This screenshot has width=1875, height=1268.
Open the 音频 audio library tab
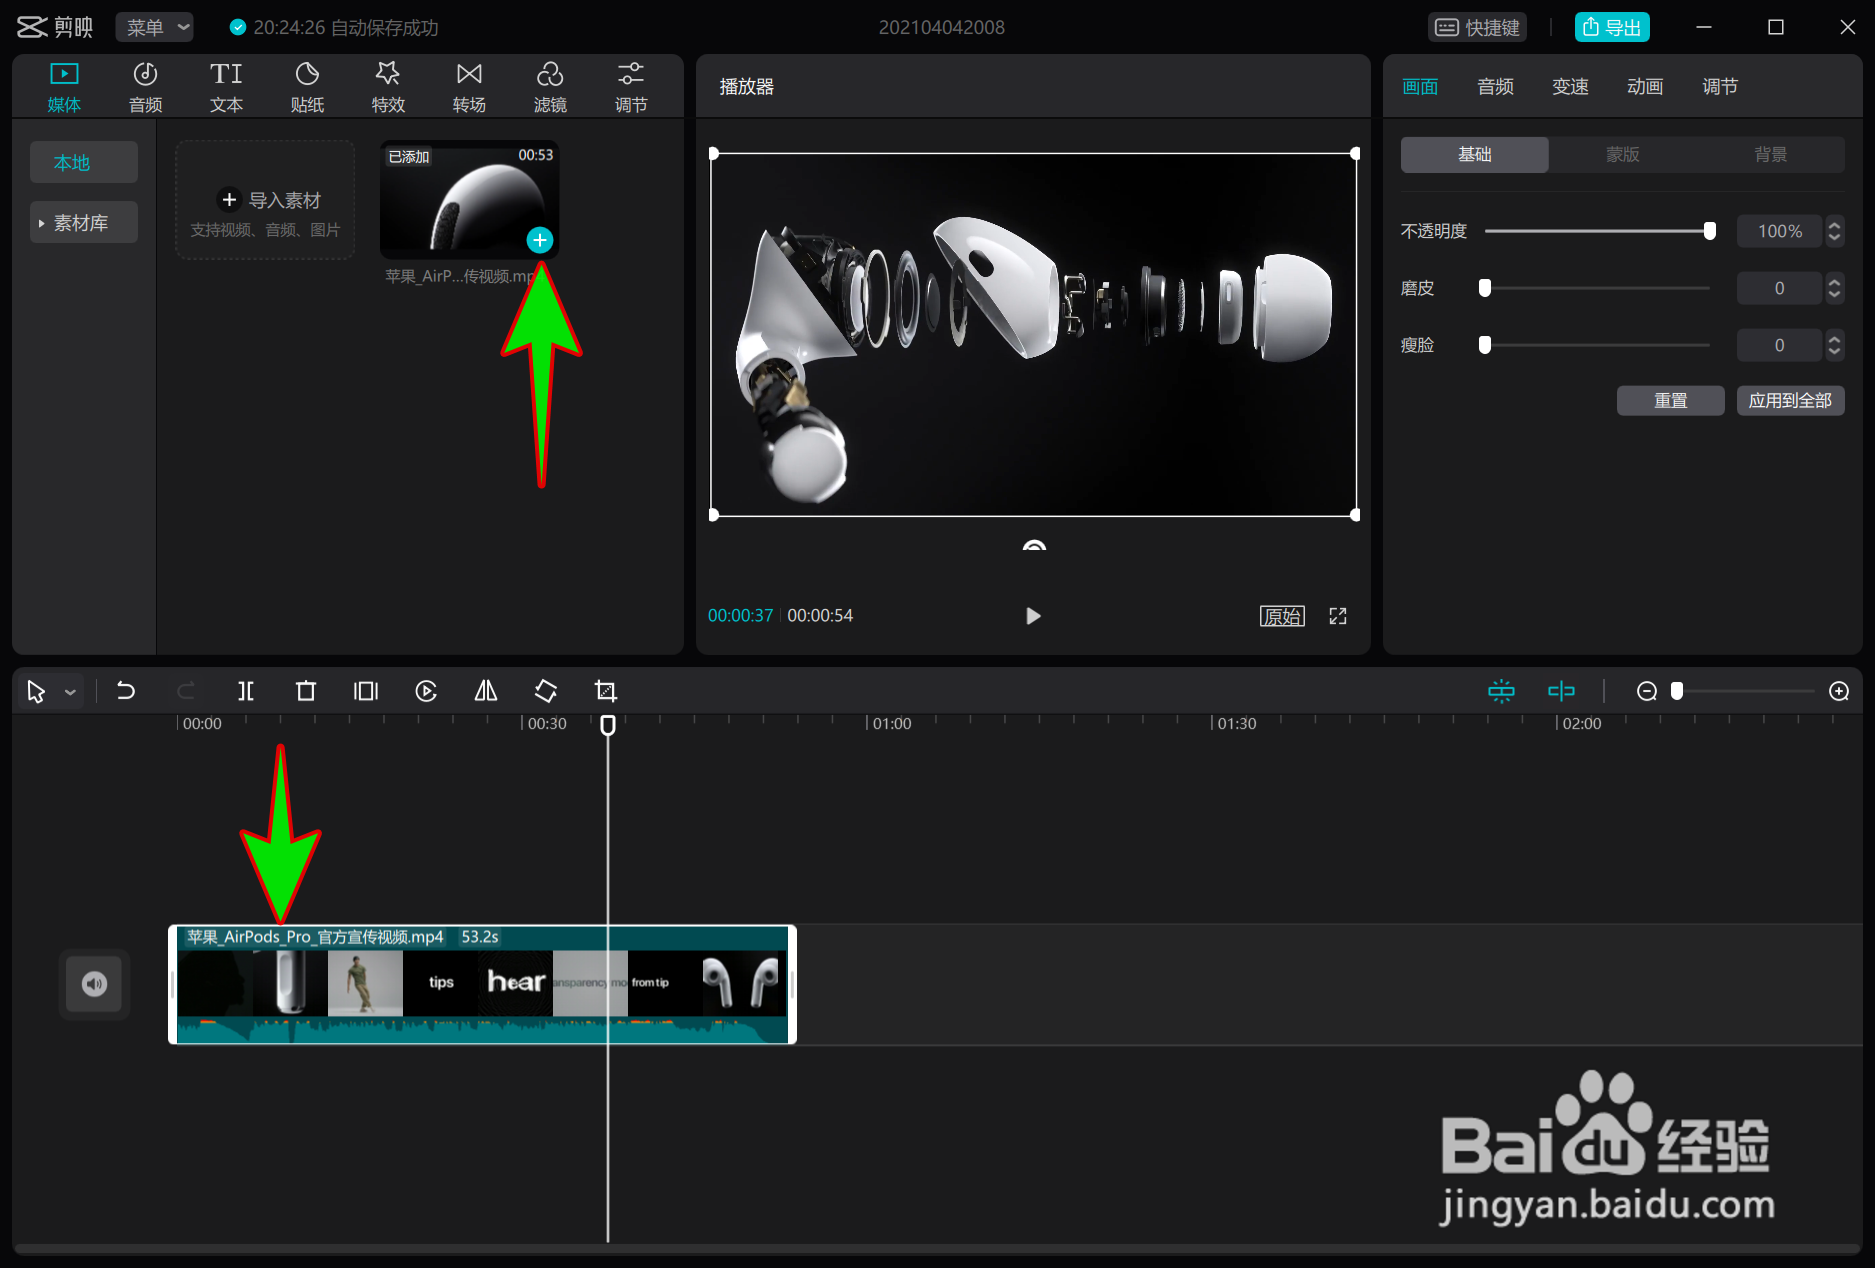click(x=145, y=87)
